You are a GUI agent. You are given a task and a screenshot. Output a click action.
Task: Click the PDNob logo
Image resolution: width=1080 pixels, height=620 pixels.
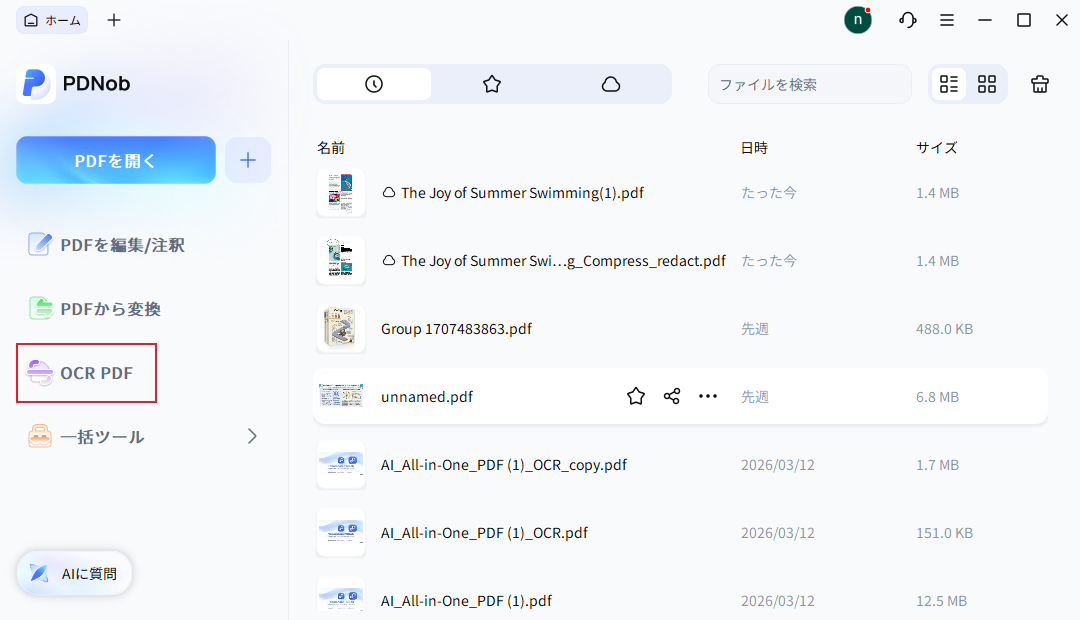[x=72, y=84]
